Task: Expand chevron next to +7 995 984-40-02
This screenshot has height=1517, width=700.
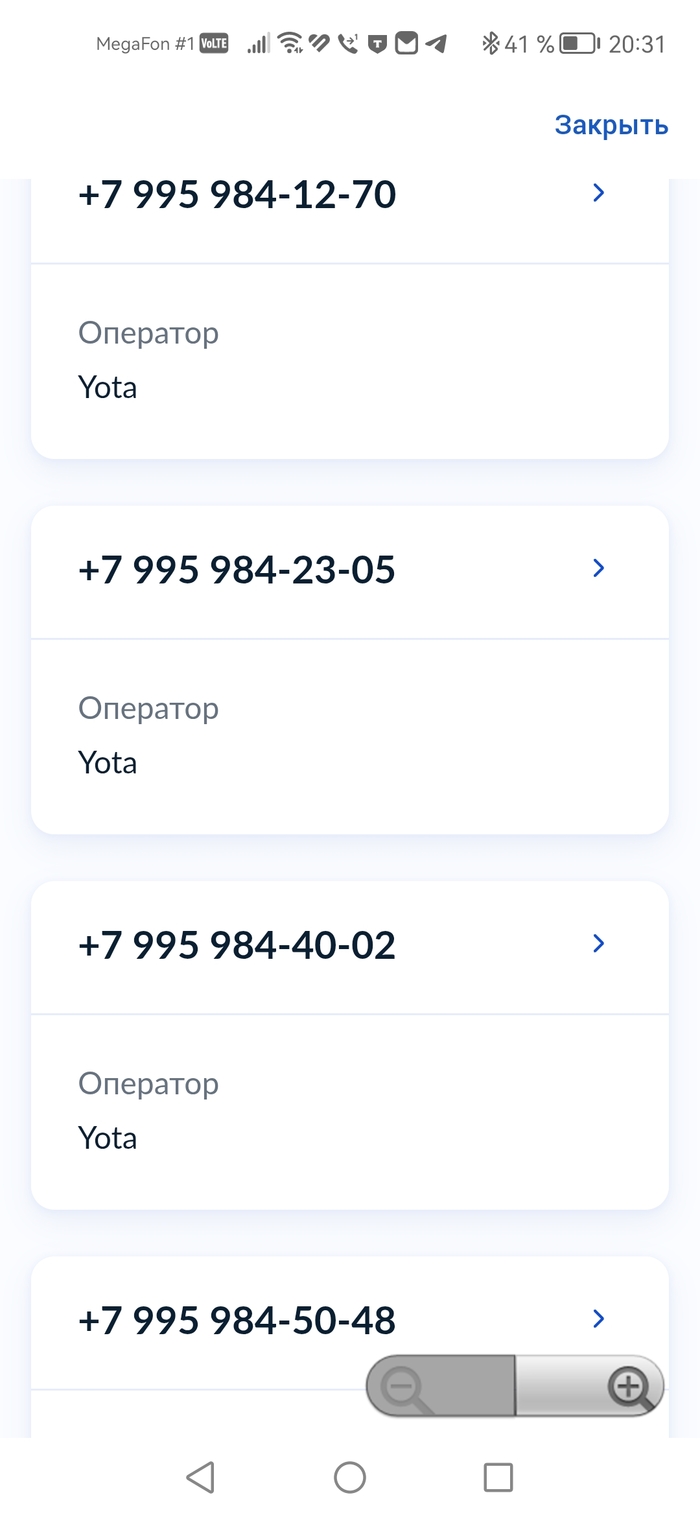Action: click(x=599, y=943)
